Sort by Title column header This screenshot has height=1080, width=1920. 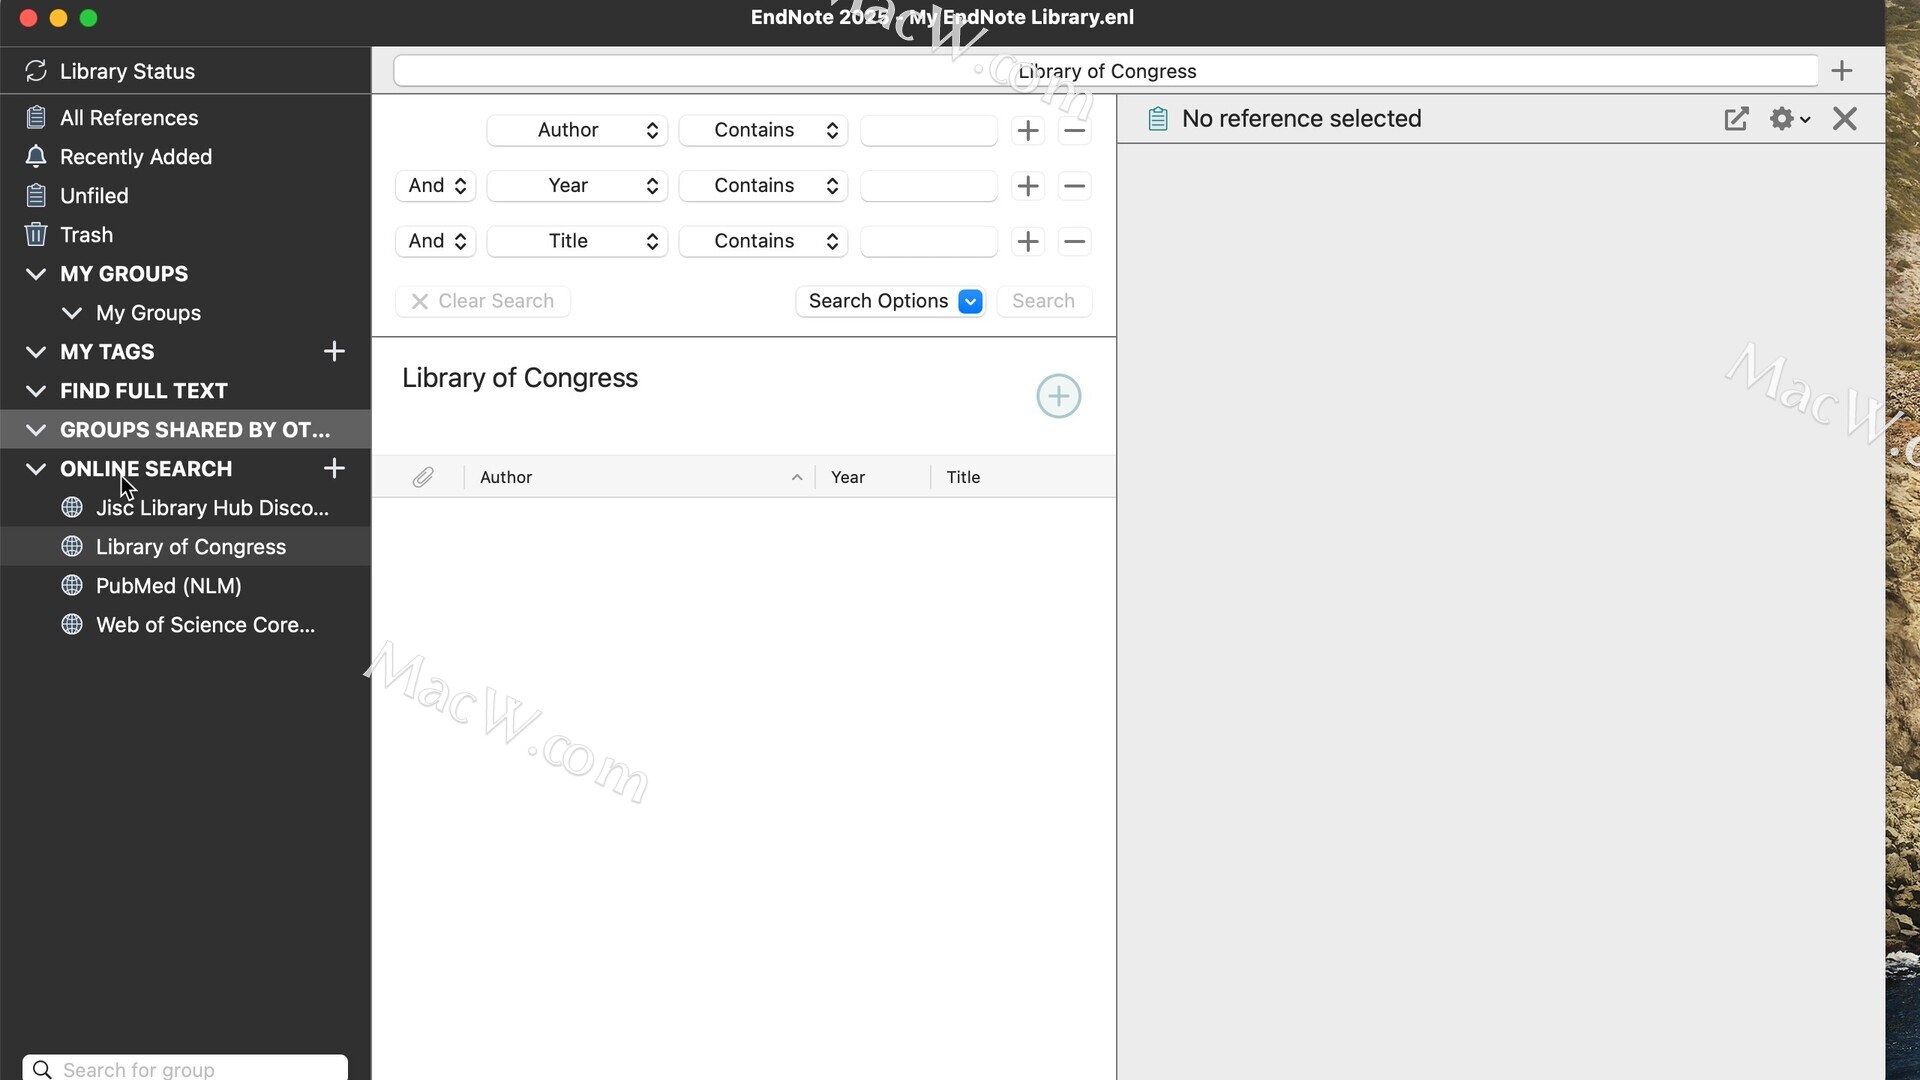pyautogui.click(x=1024, y=477)
